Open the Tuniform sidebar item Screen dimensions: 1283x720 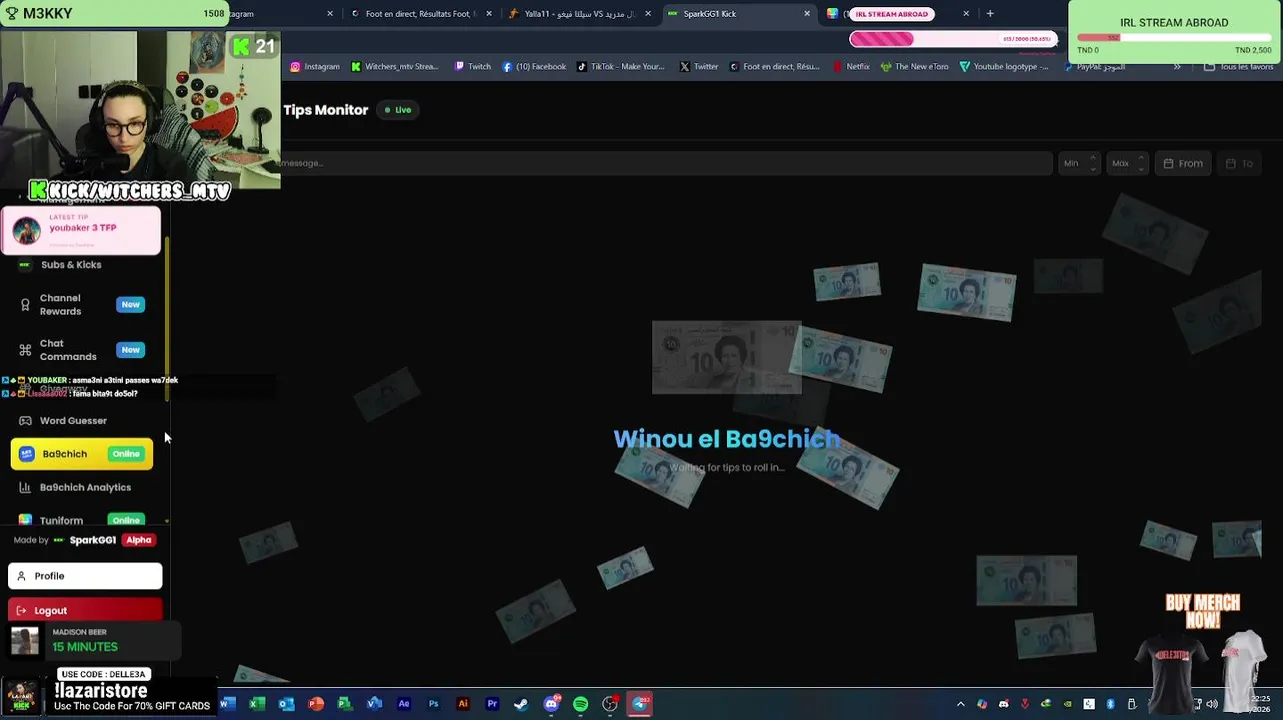point(82,520)
